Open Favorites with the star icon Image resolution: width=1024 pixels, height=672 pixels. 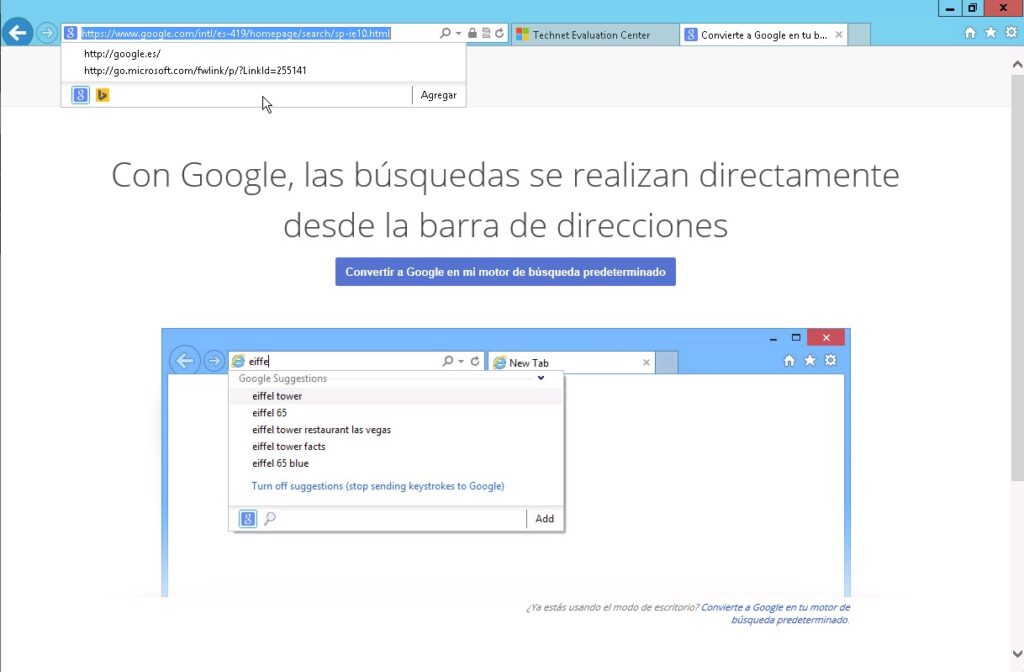pyautogui.click(x=991, y=33)
